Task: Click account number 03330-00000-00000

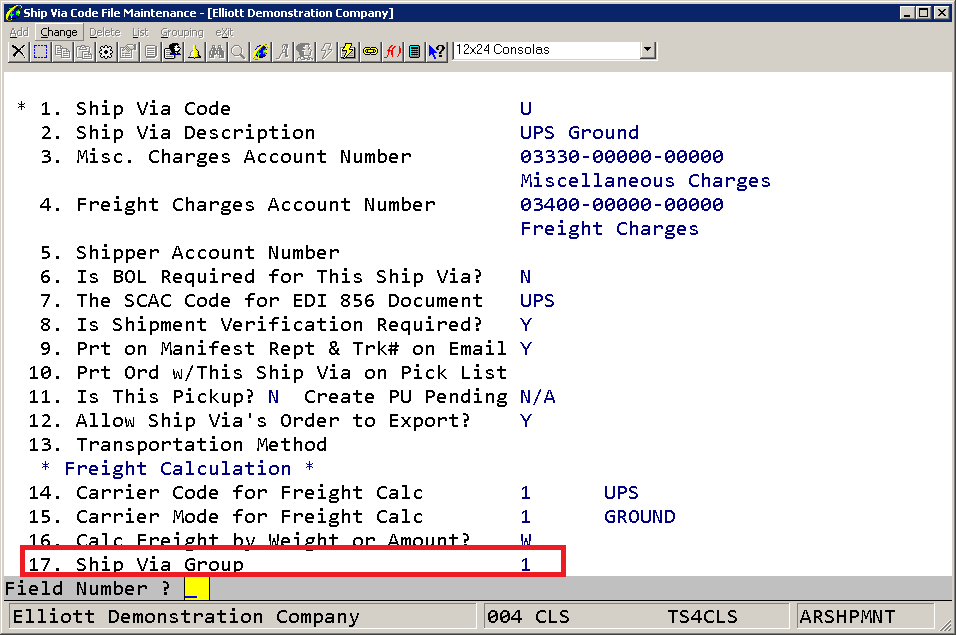Action: pyautogui.click(x=621, y=157)
